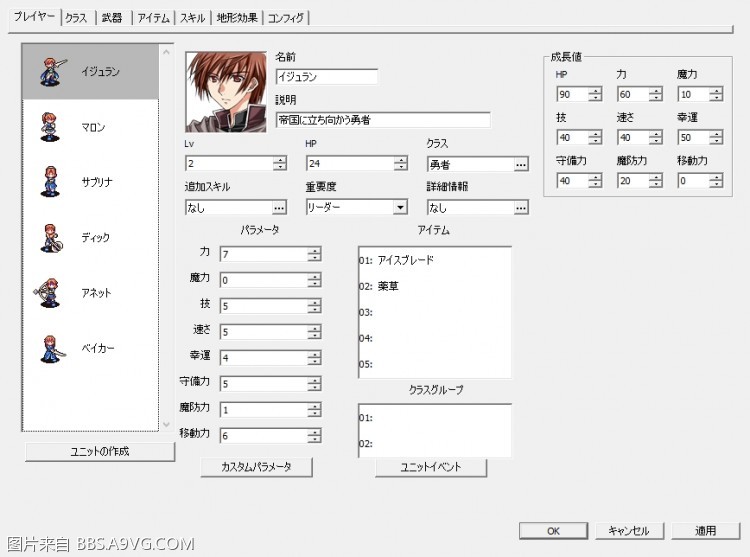Adjust the 成長値 力 stepper
Screen dimensions: 750x557
tap(656, 94)
